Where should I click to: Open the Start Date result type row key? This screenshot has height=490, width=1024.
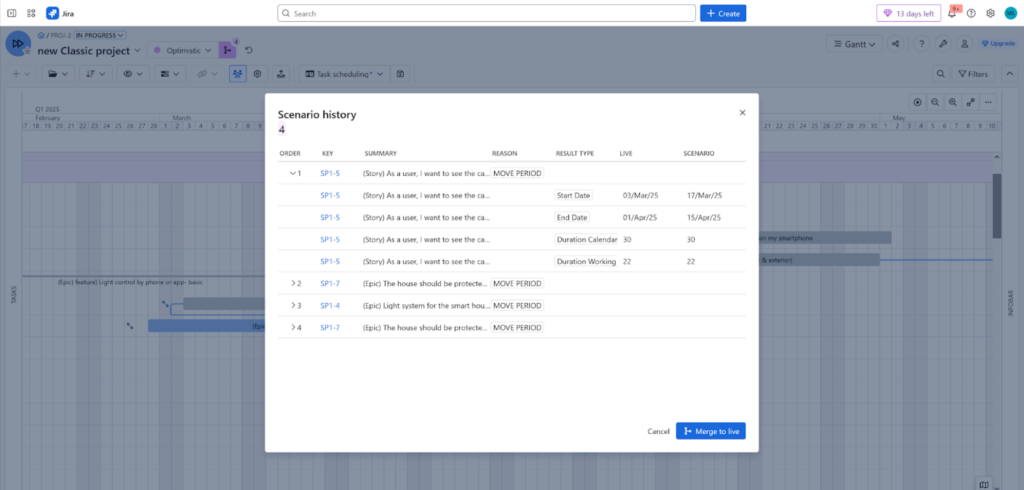(x=330, y=195)
